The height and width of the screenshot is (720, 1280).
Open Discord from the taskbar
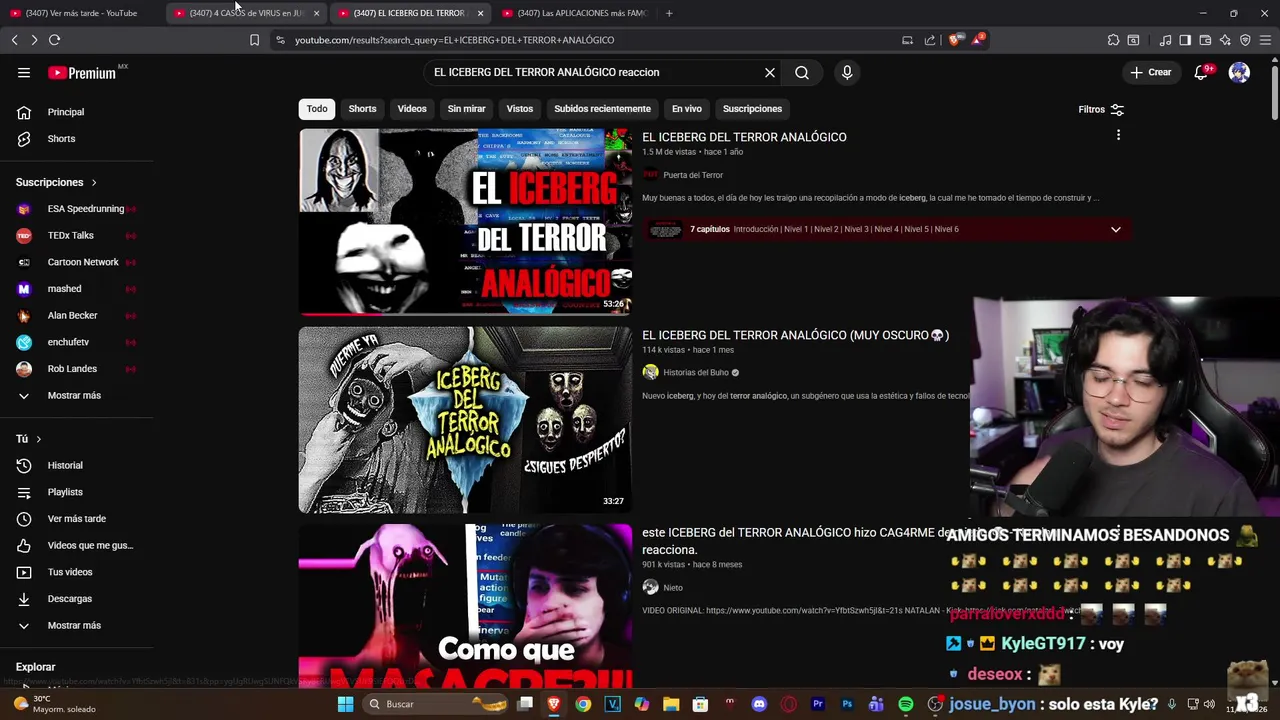(x=759, y=704)
